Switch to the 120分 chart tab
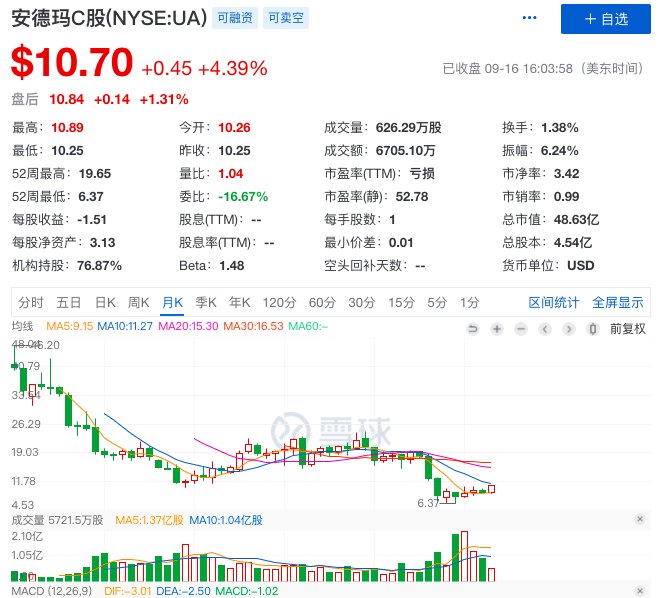The image size is (672, 598). (279, 303)
